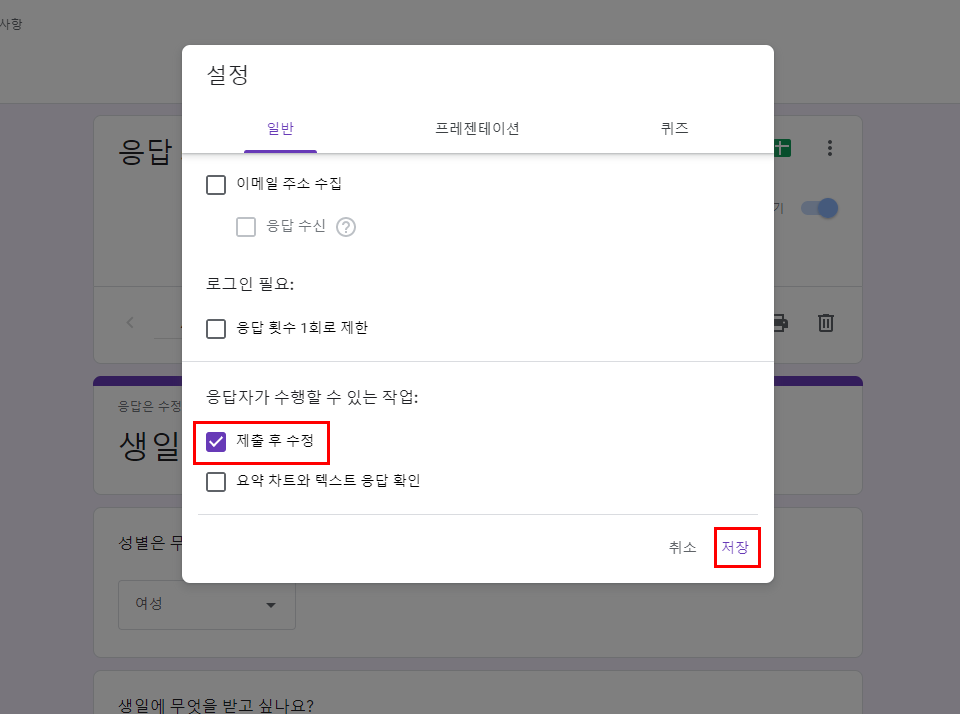Navigate back with the left chevron arrow
The image size is (960, 714).
129,323
